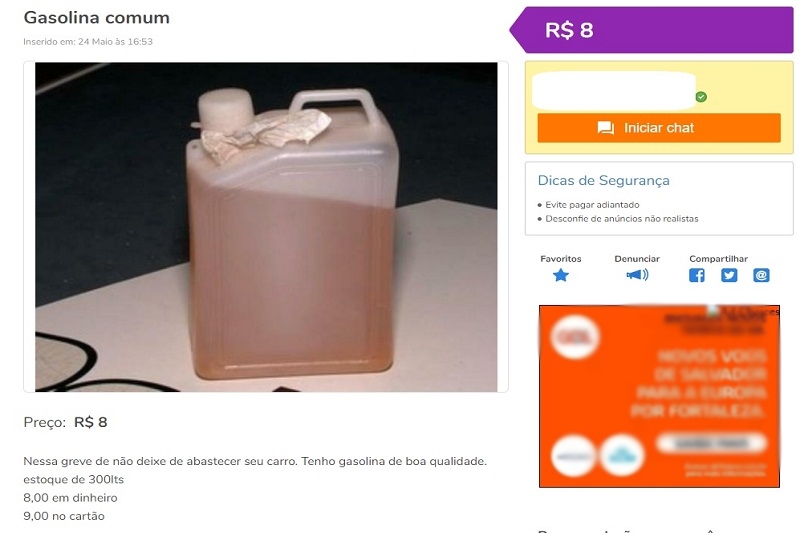This screenshot has height=533, width=800.
Task: Click the purple R$ 8 price banner
Action: tap(652, 30)
